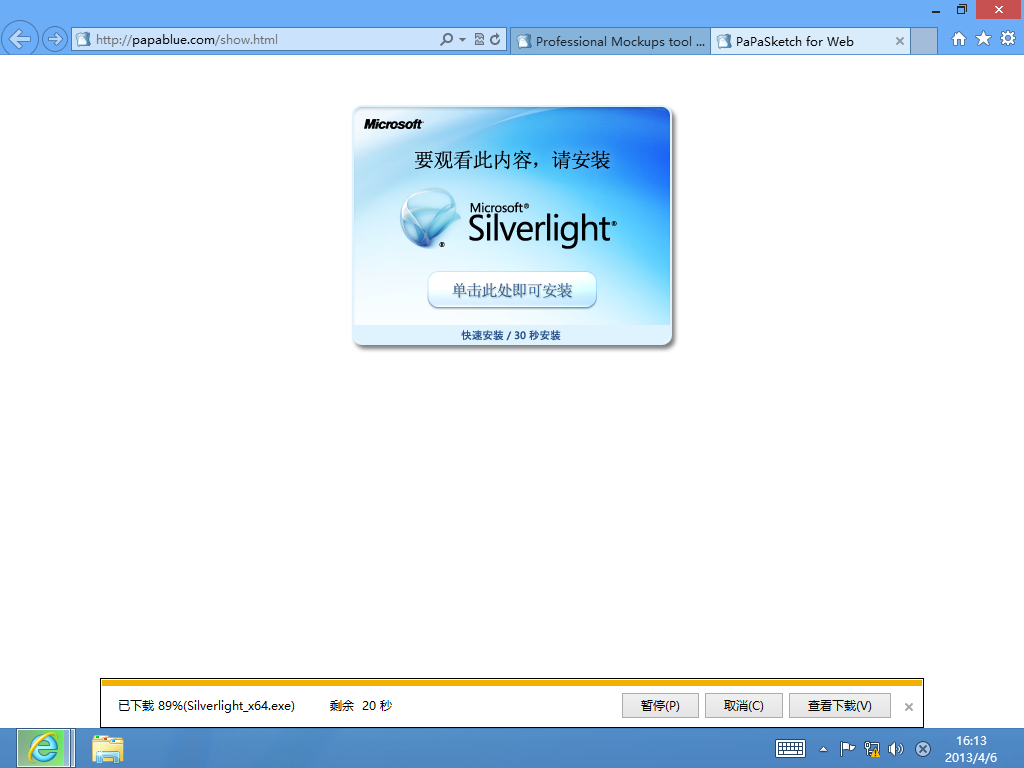Close the PaPaSketch for Web tab
Screen dimensions: 1024x768
point(900,41)
